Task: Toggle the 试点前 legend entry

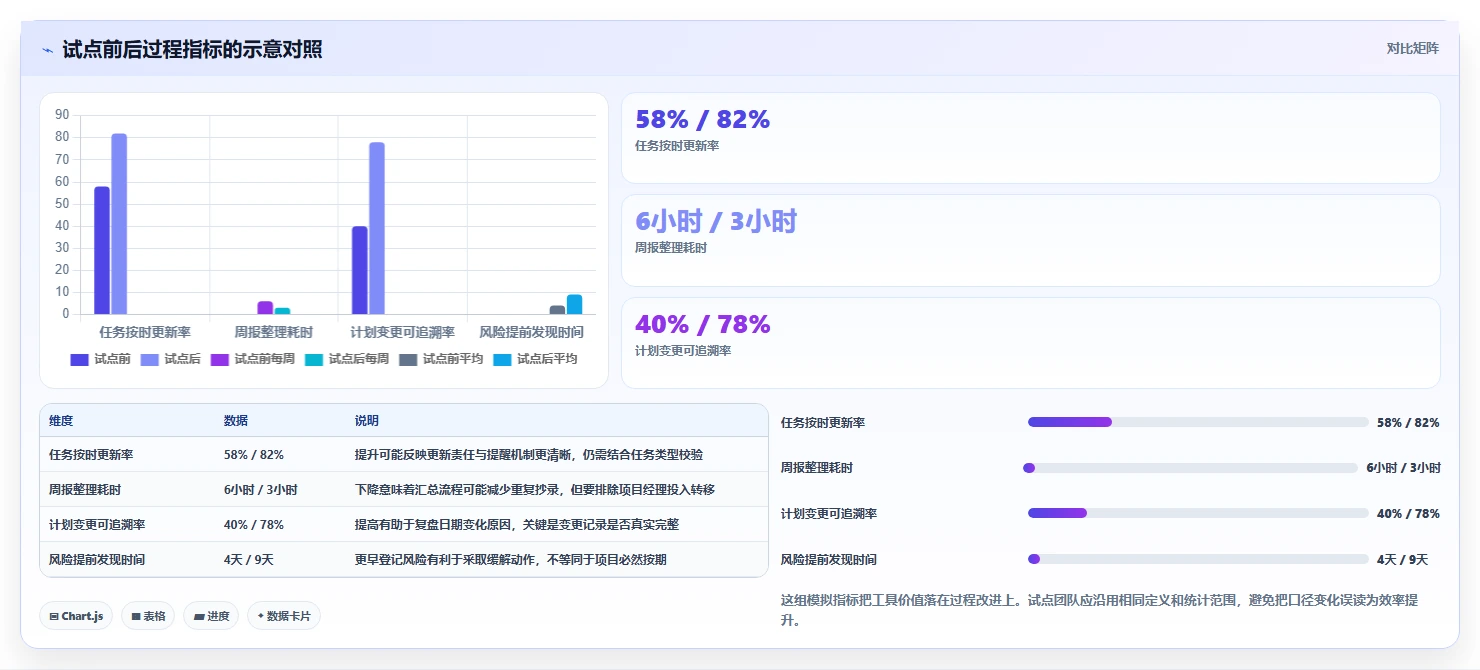Action: click(x=100, y=359)
